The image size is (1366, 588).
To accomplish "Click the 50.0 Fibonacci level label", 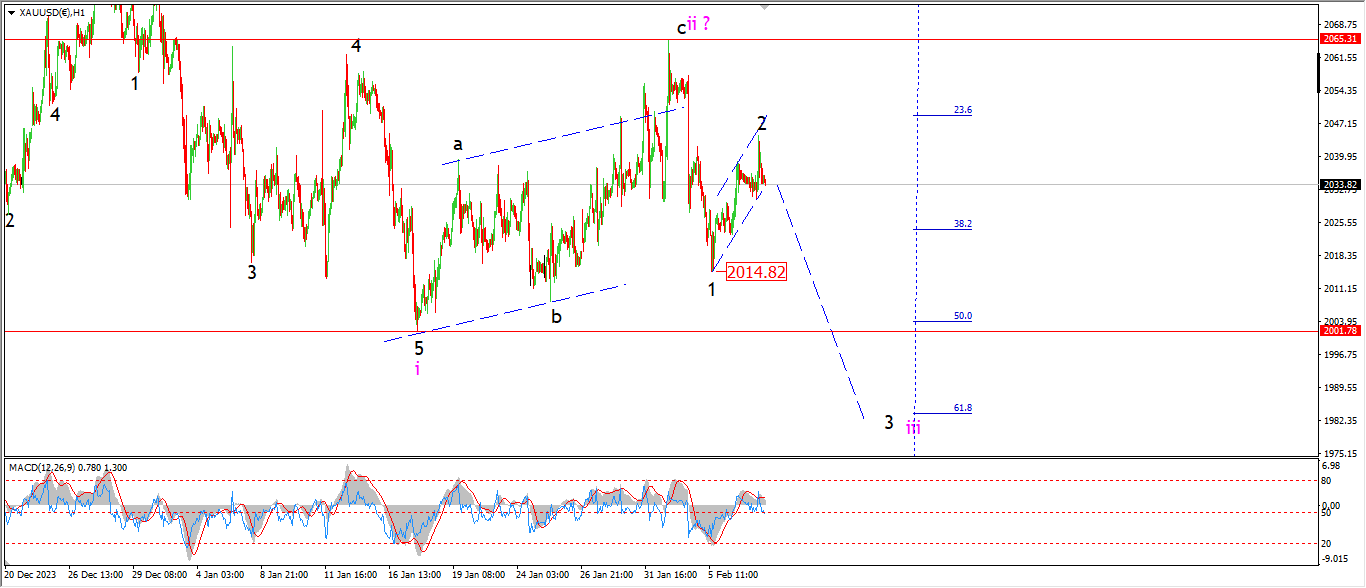I will click(x=962, y=316).
